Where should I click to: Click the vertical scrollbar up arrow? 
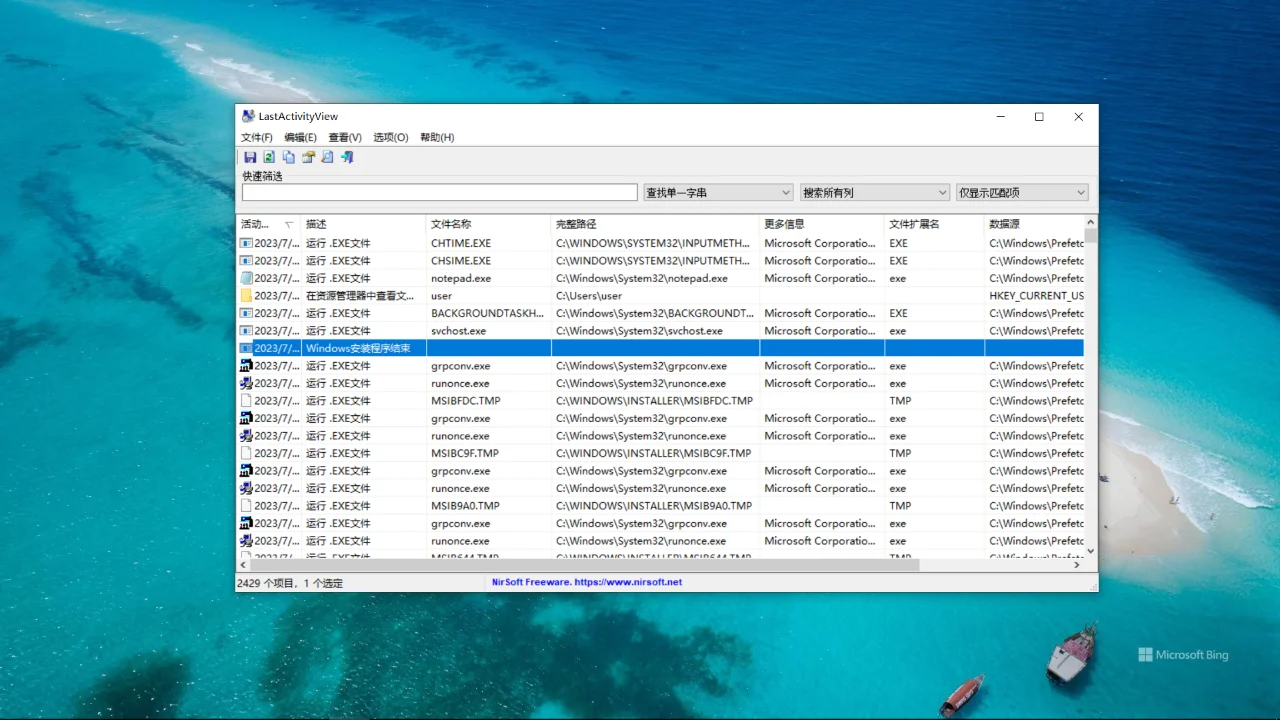[1091, 222]
